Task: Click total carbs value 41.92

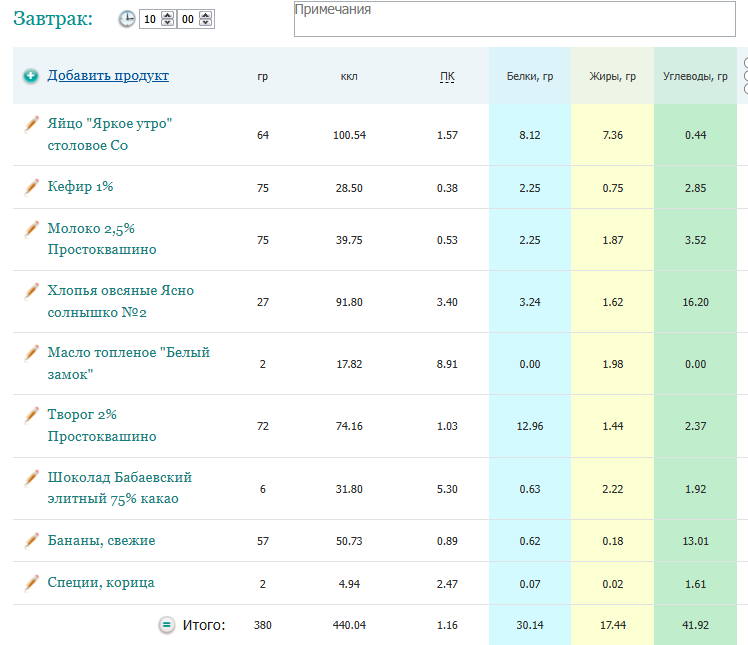Action: pyautogui.click(x=696, y=625)
